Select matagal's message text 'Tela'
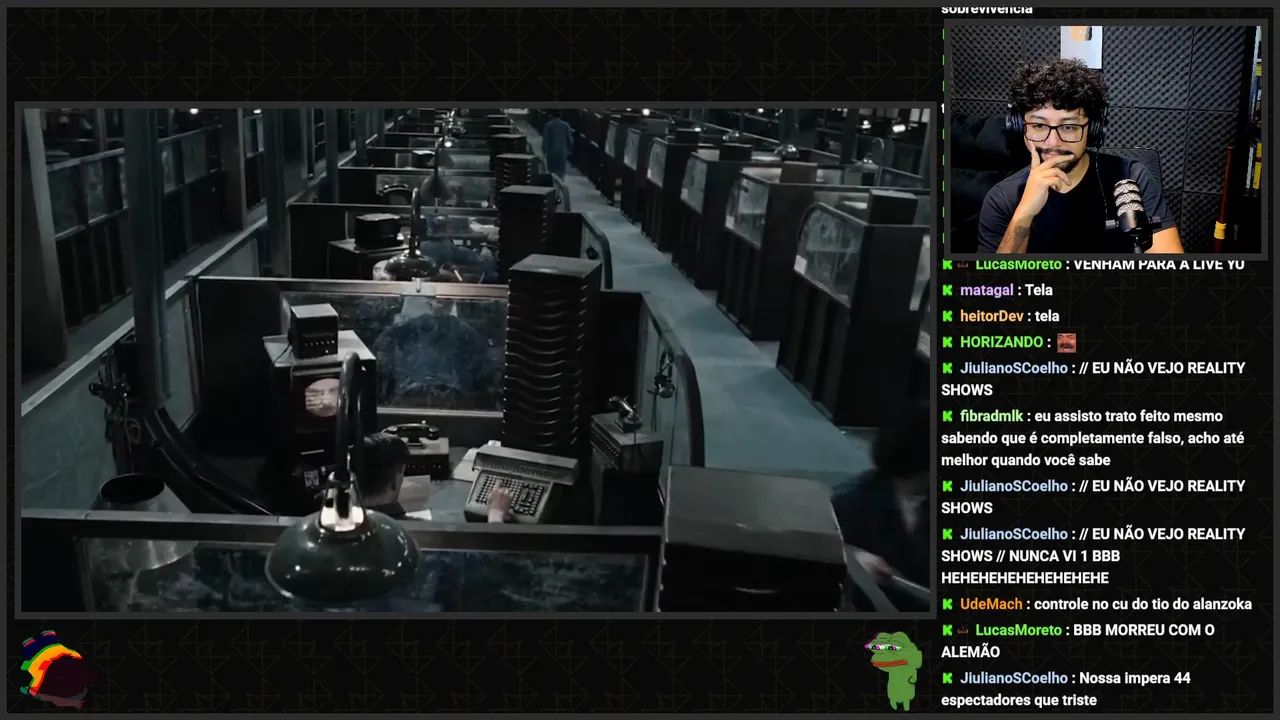Viewport: 1280px width, 720px height. point(1039,290)
